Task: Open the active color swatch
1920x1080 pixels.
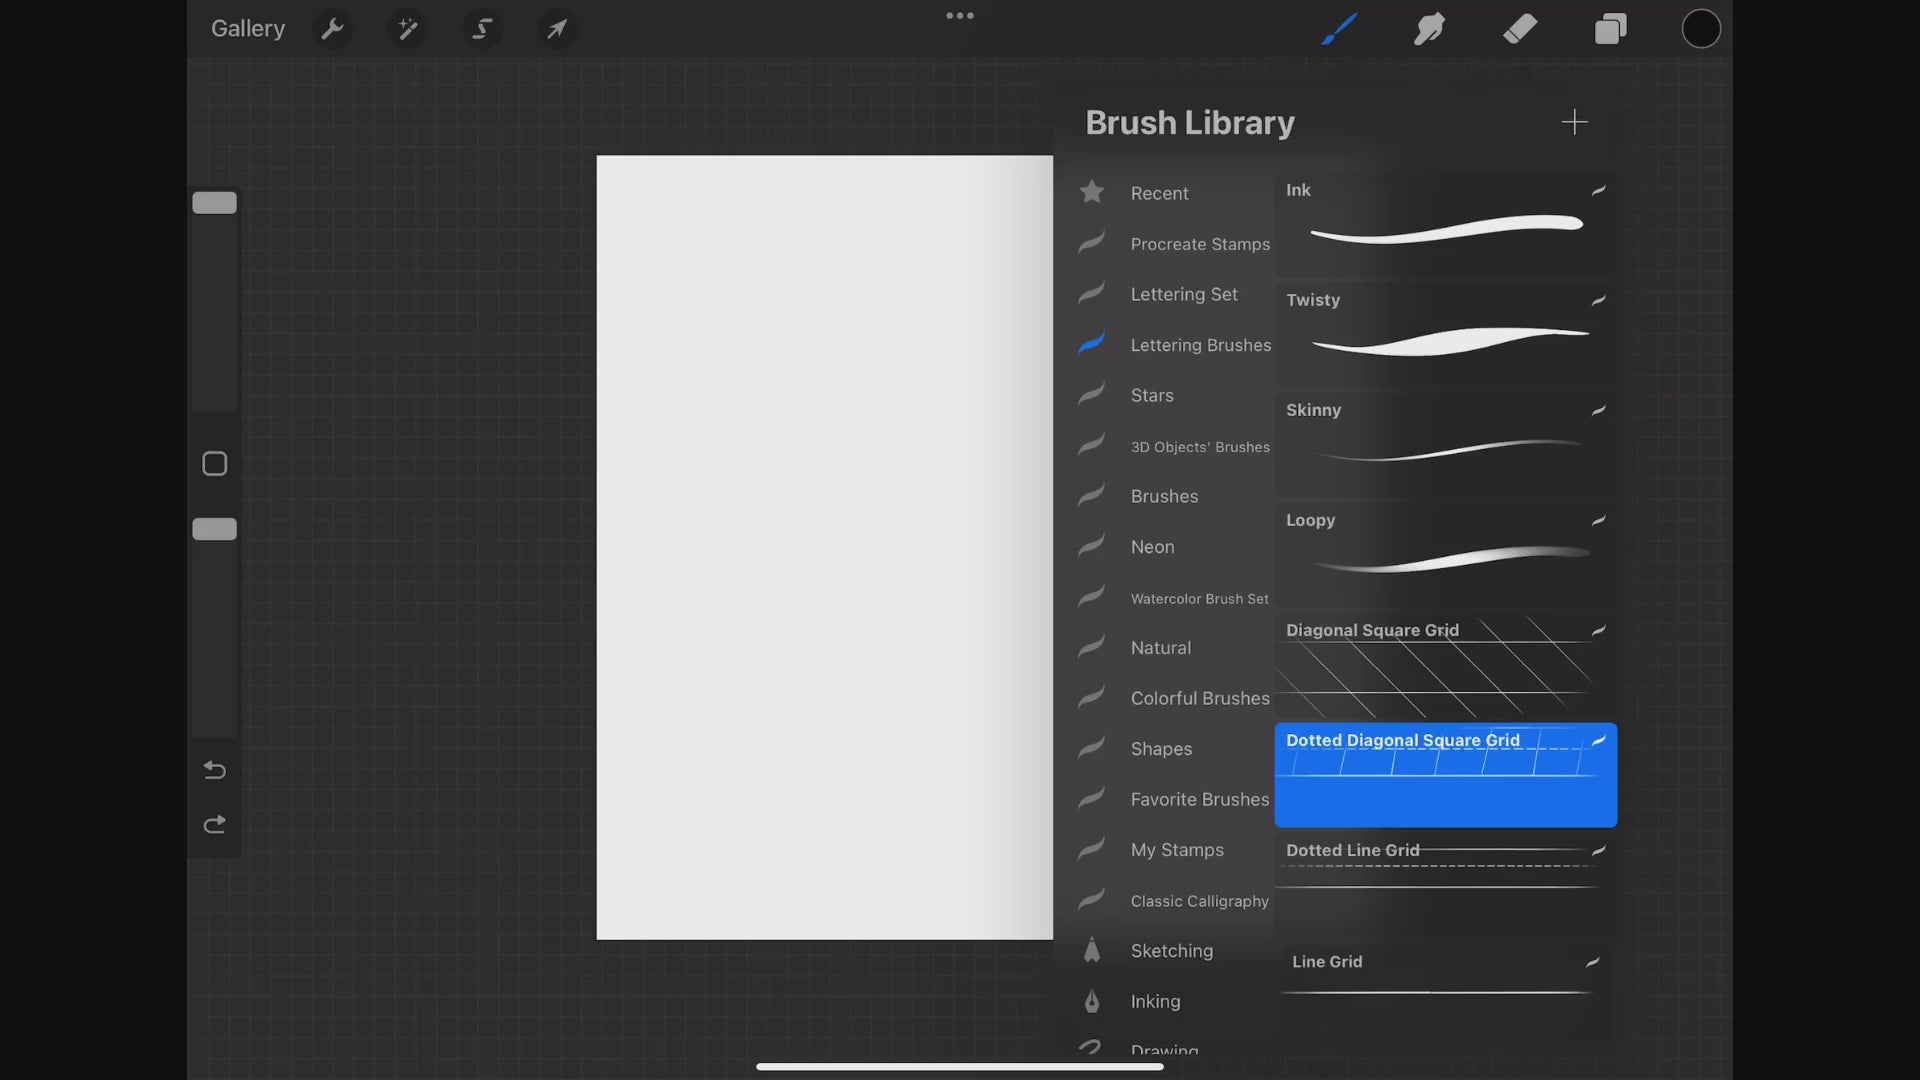Action: [x=1700, y=29]
